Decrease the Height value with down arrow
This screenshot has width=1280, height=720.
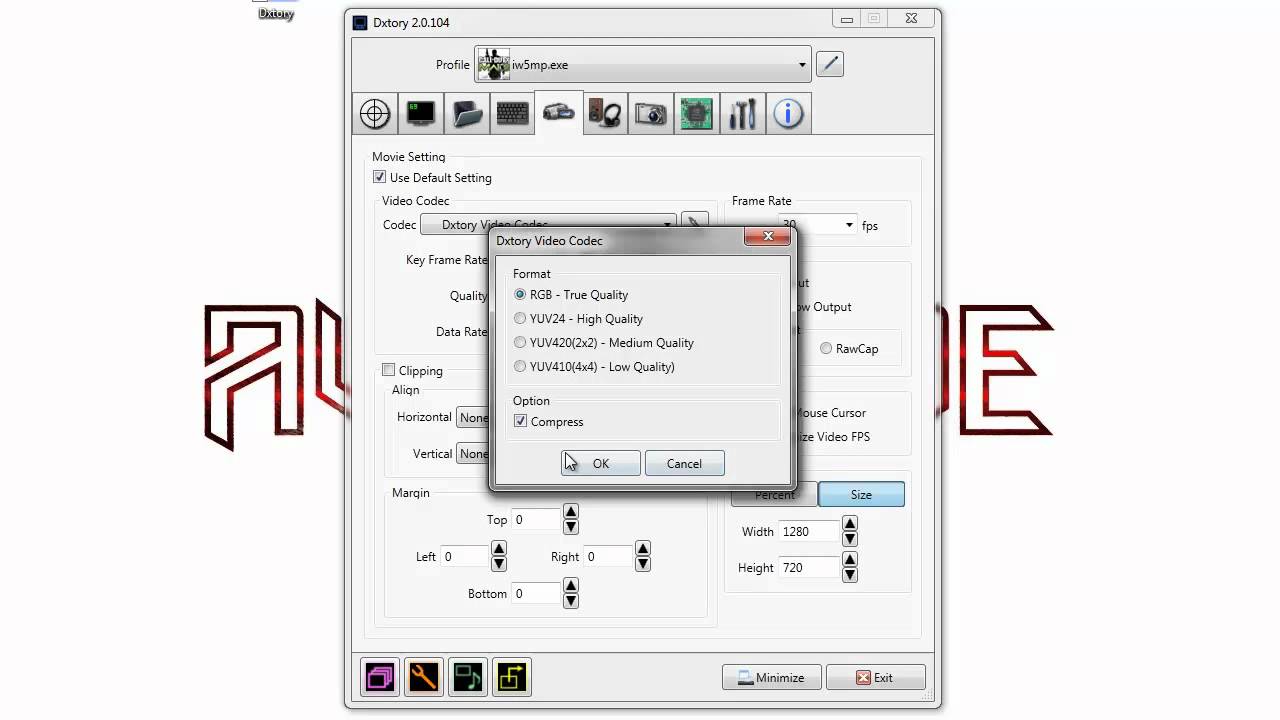[850, 576]
